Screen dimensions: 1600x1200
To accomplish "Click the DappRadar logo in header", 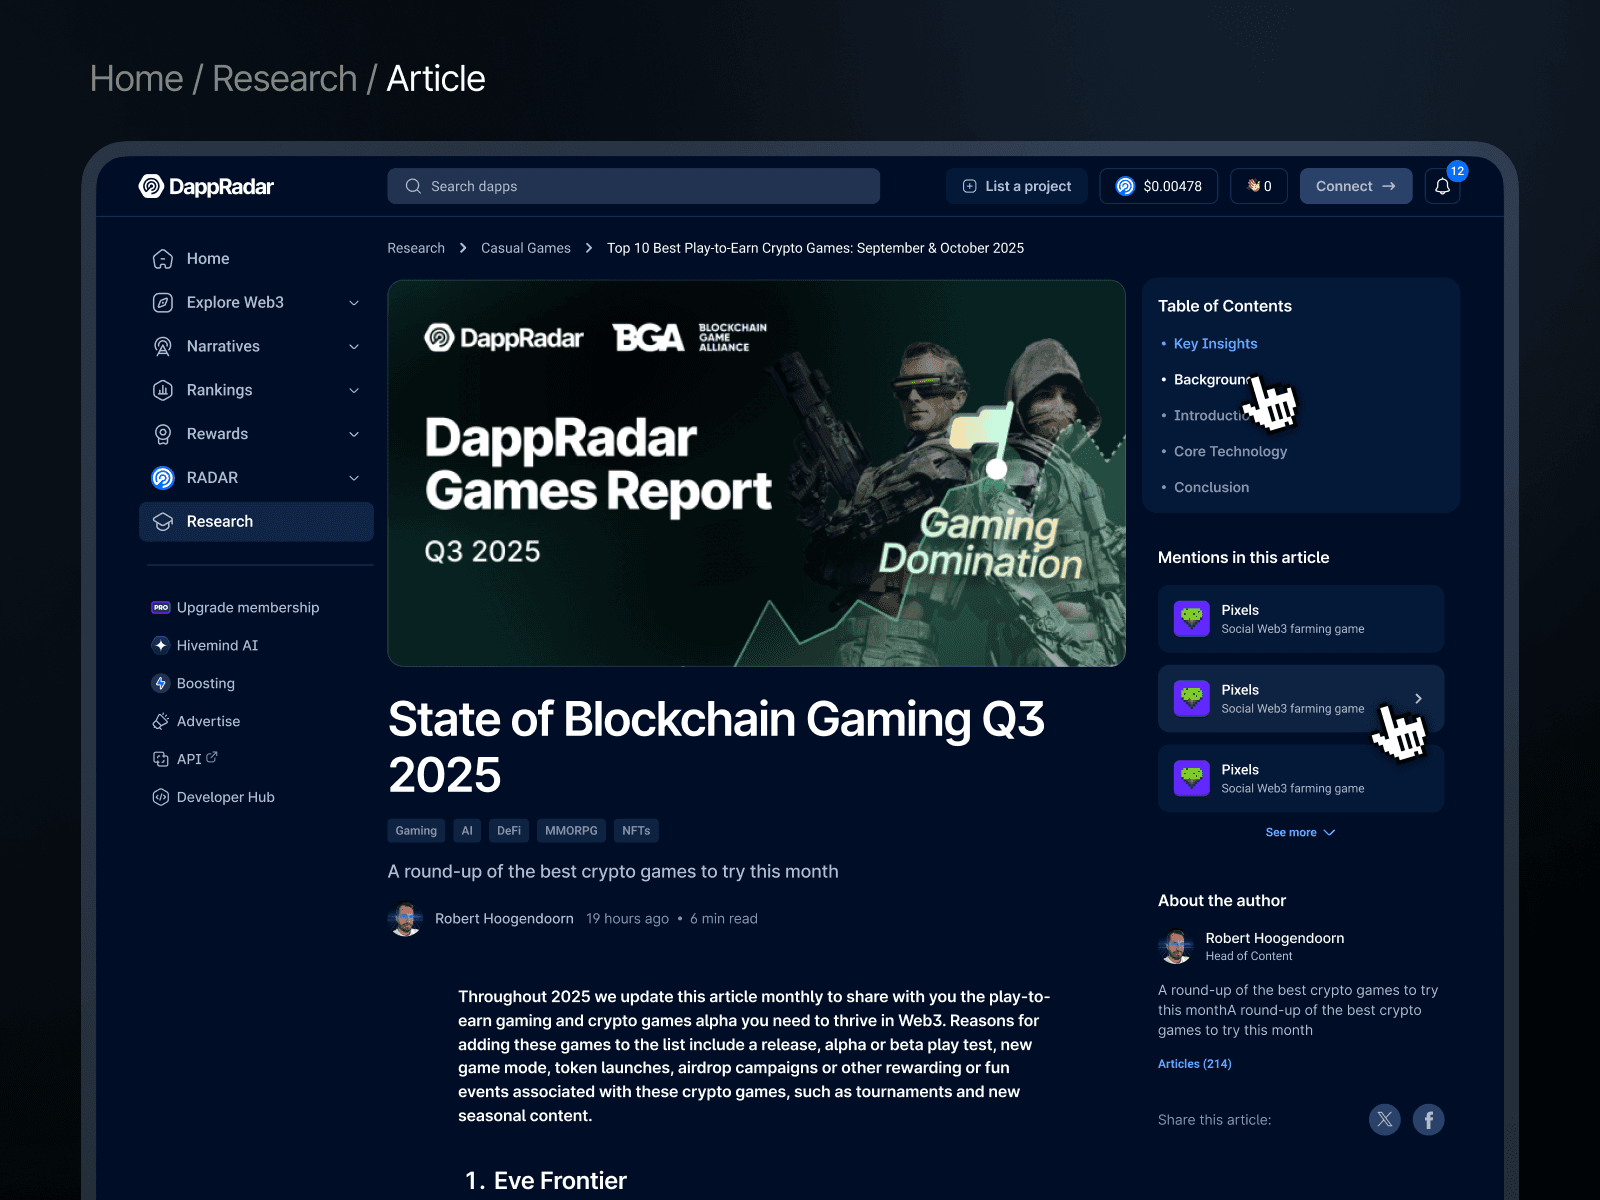I will (x=206, y=186).
